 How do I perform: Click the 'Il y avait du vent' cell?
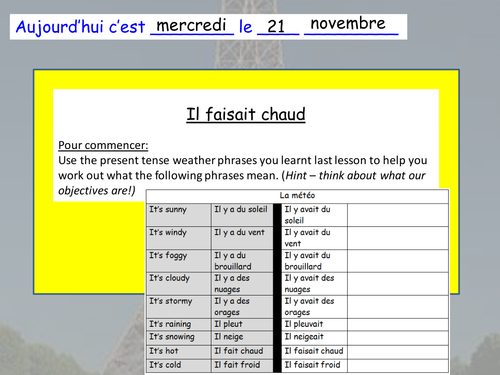click(314, 238)
